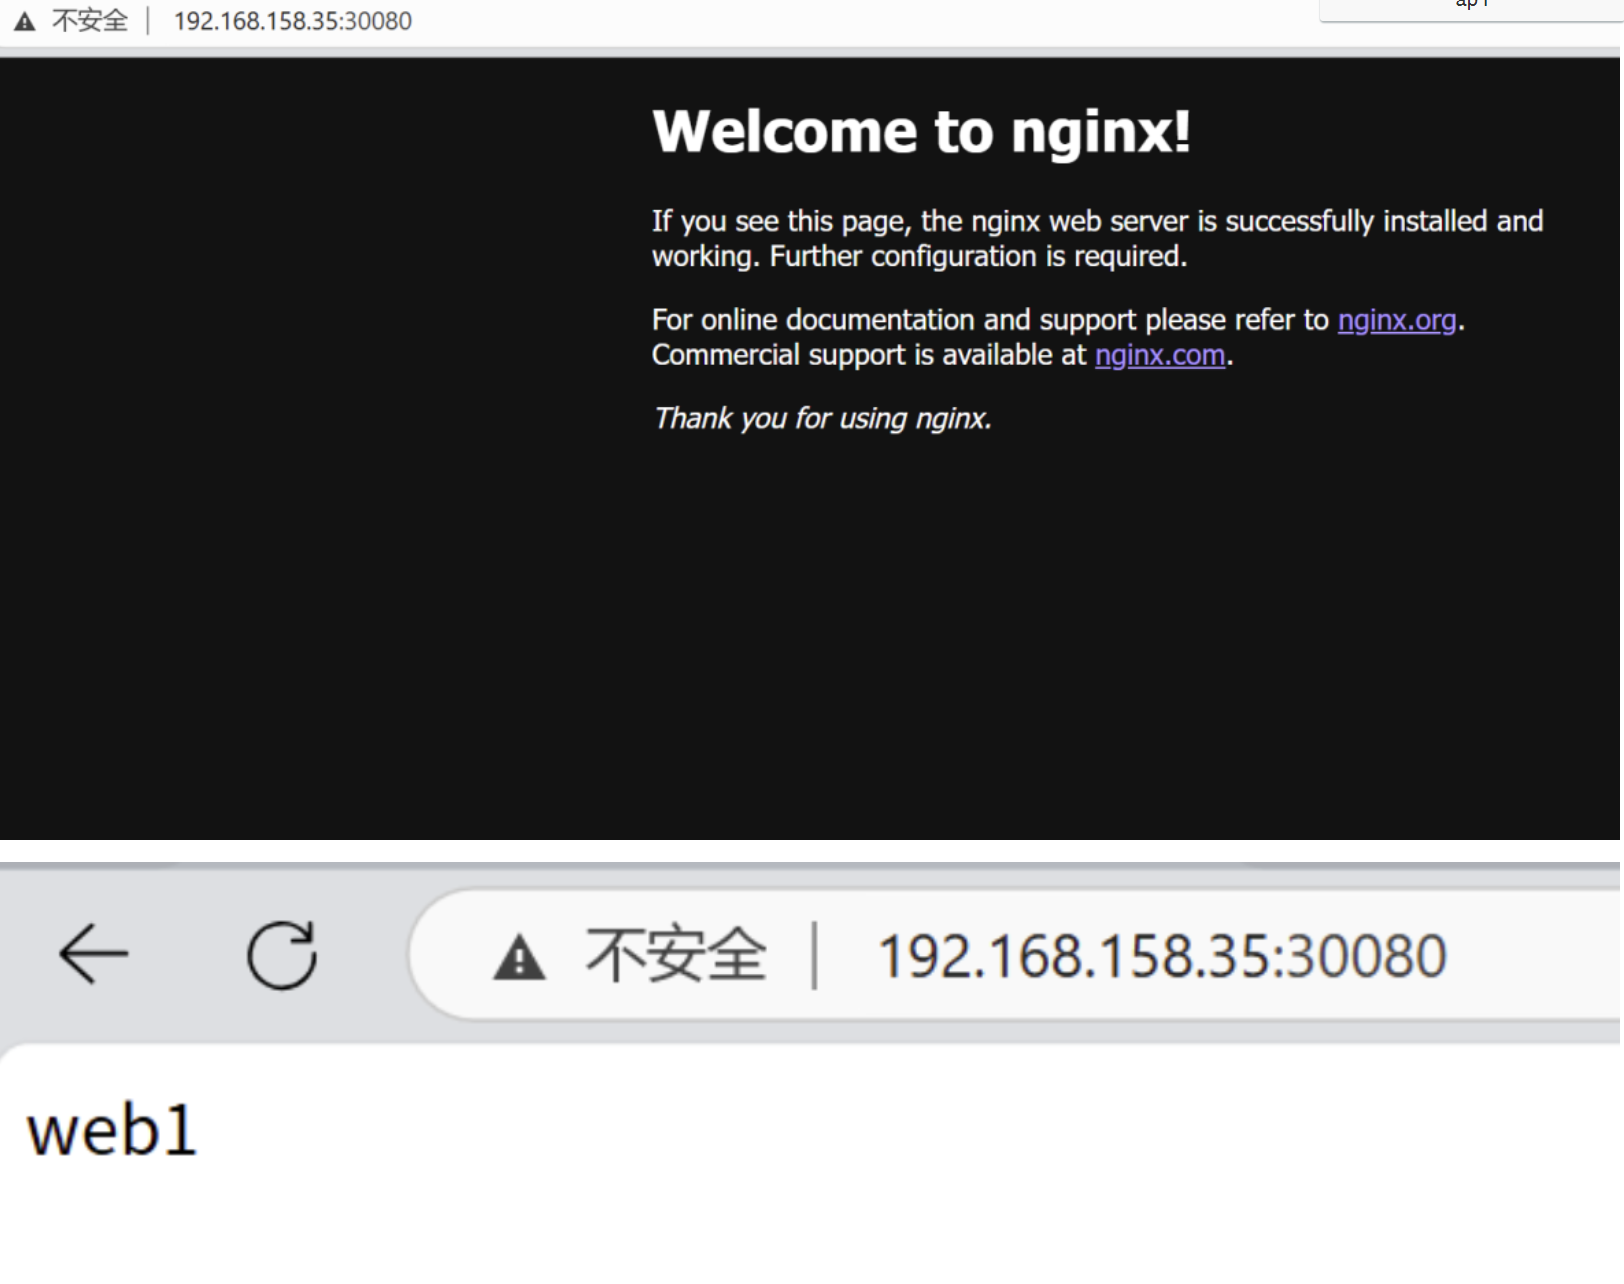The width and height of the screenshot is (1624, 1284).
Task: Click the 'web1' page text
Action: coord(111,1131)
